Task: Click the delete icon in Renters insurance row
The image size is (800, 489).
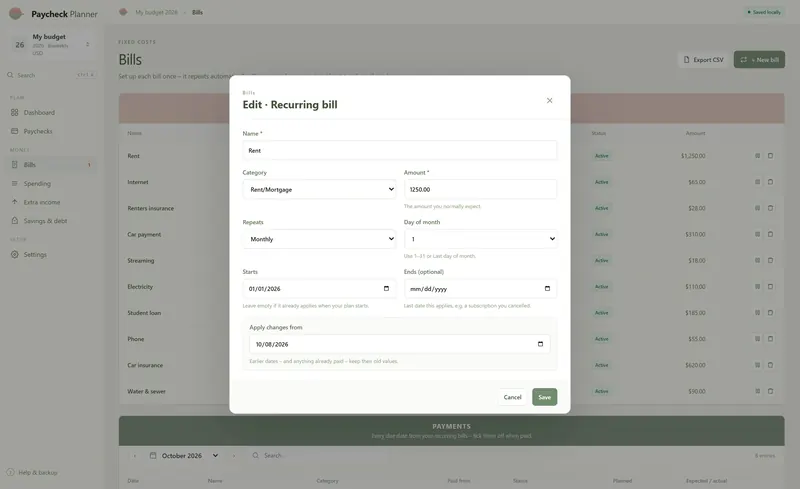Action: [x=770, y=208]
